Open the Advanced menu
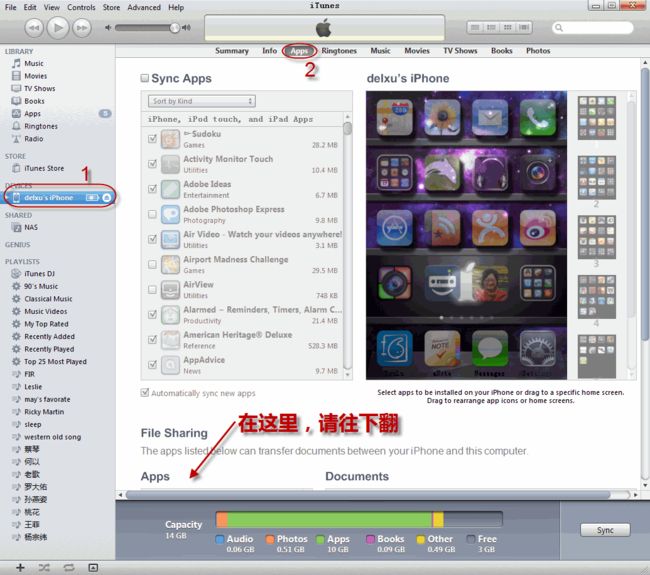 click(144, 7)
